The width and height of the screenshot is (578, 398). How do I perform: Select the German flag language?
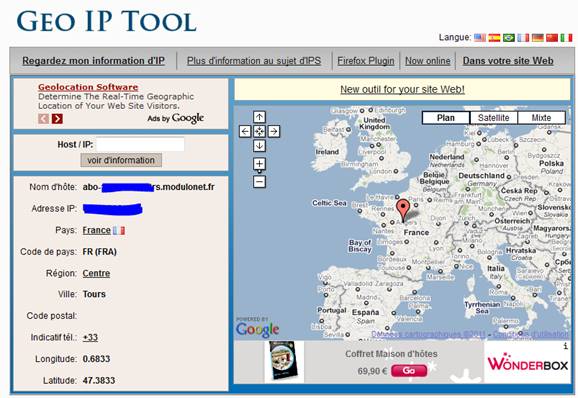pos(537,38)
